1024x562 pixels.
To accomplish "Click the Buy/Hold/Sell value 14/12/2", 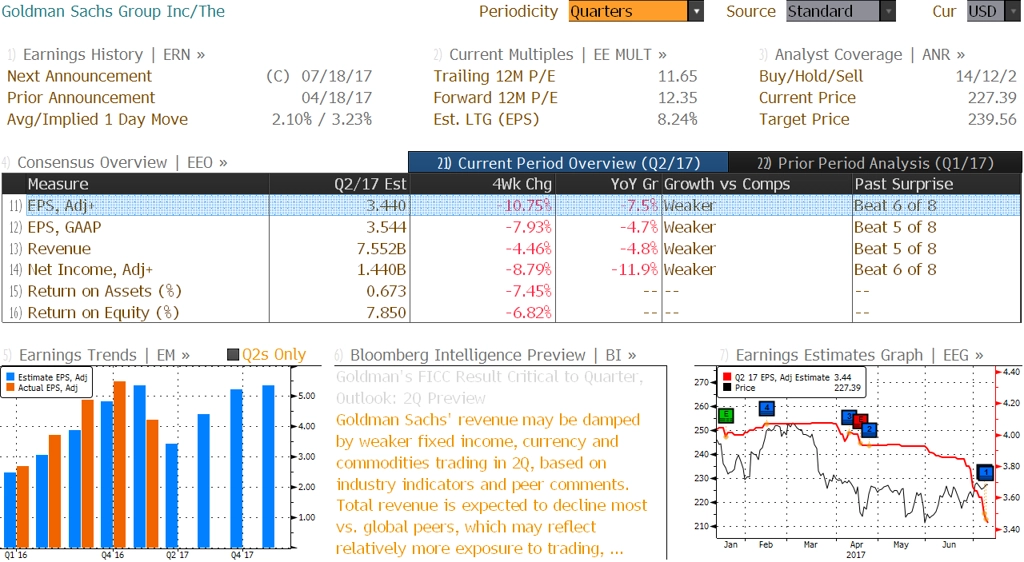I will (x=986, y=76).
